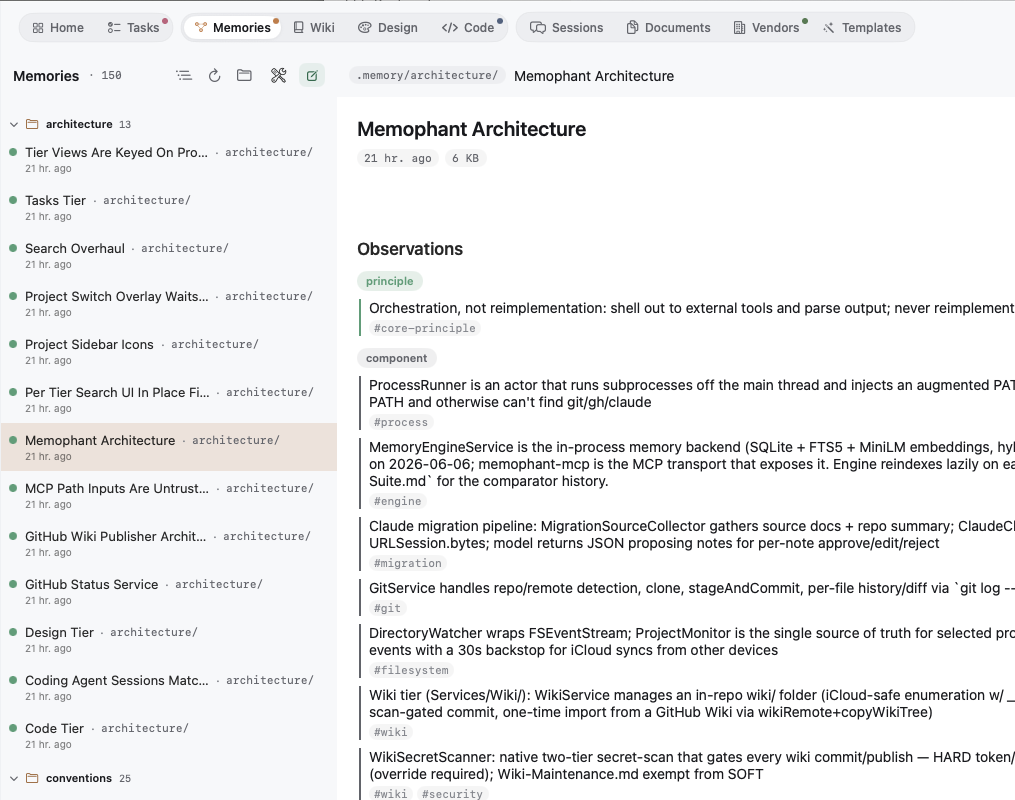Click the '21 hr. ago' badge under title
This screenshot has height=800, width=1015.
pos(397,159)
